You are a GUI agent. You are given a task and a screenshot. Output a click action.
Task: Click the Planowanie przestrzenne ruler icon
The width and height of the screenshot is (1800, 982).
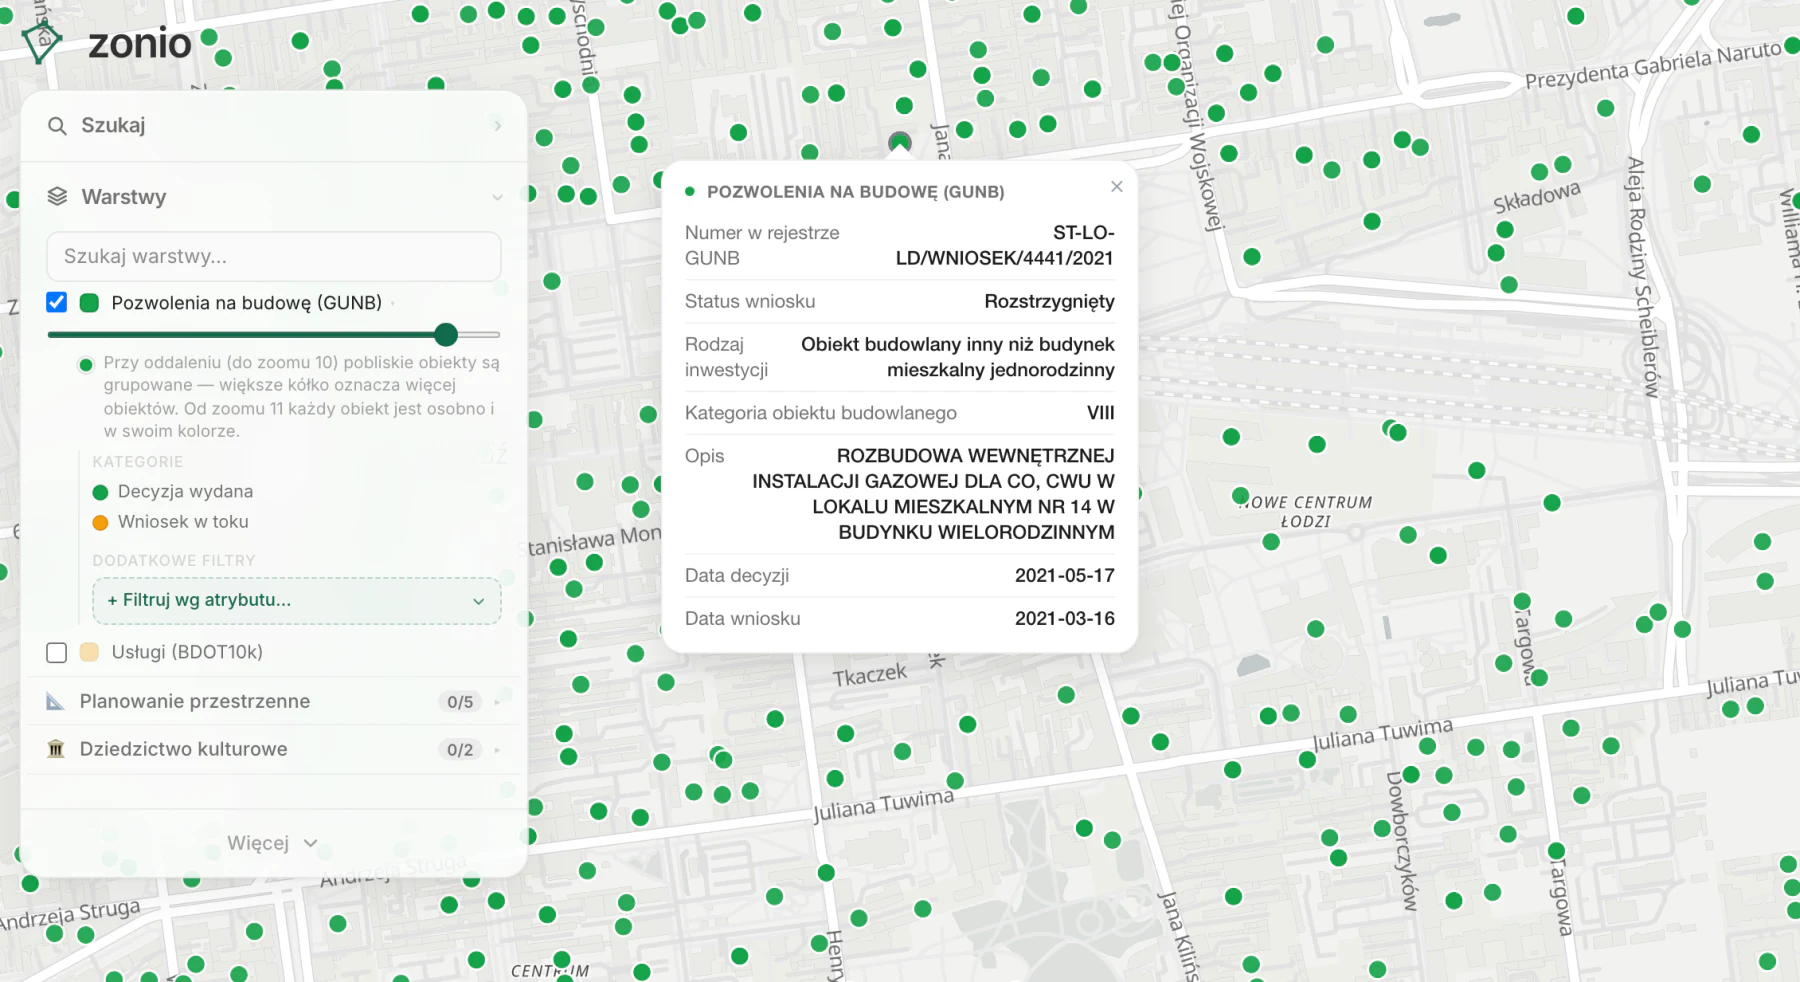(56, 702)
